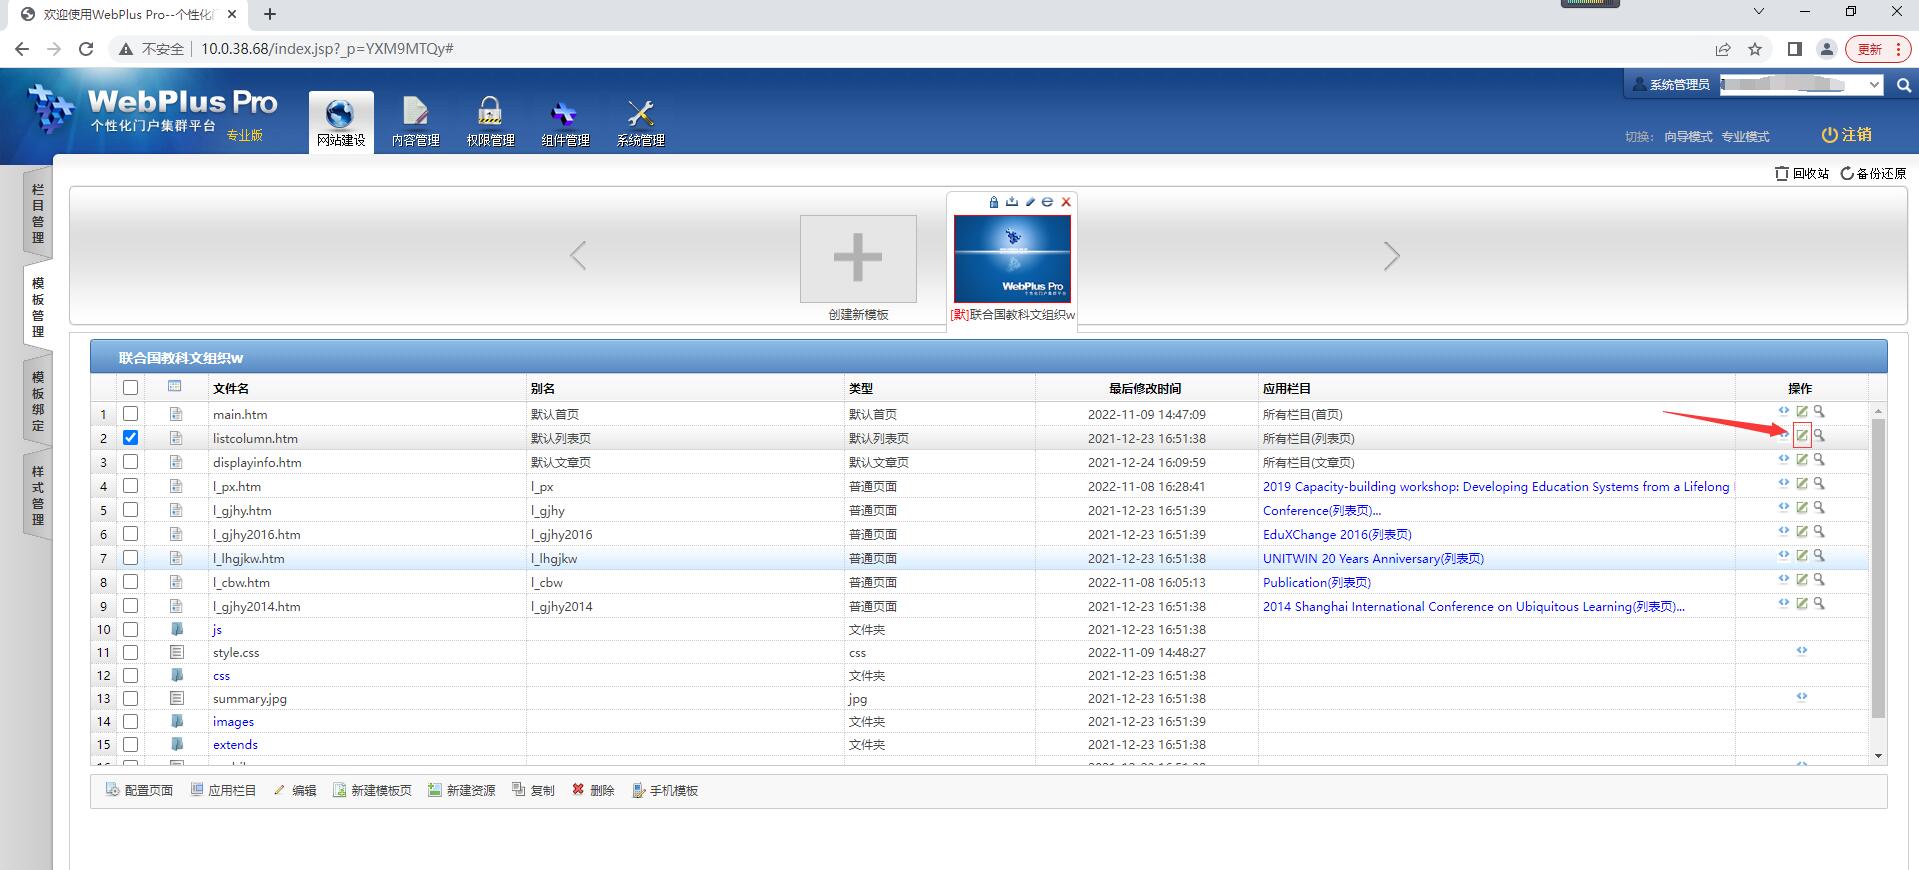Click the right arrow in template carousel
Screen dimensions: 1919x870
point(1391,256)
